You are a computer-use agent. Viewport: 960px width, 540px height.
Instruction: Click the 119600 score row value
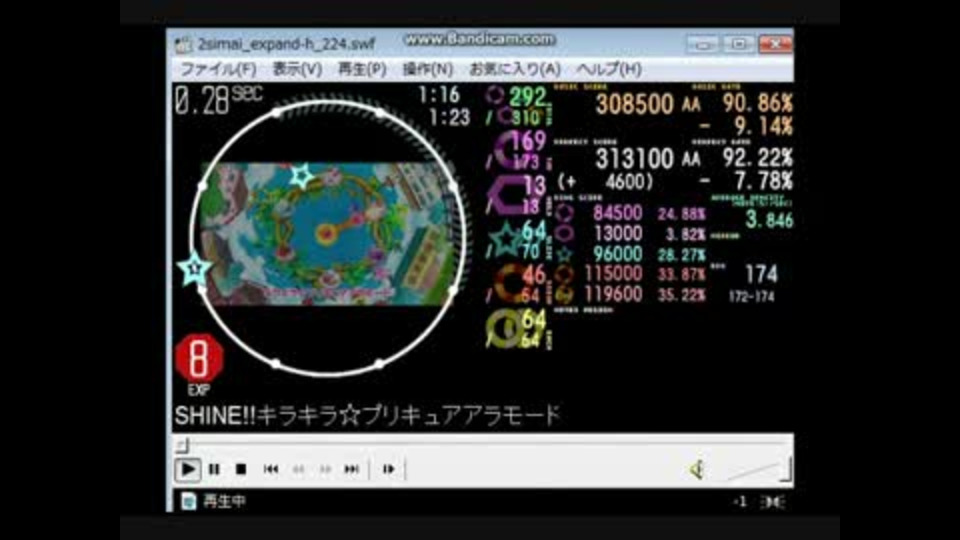pyautogui.click(x=613, y=294)
